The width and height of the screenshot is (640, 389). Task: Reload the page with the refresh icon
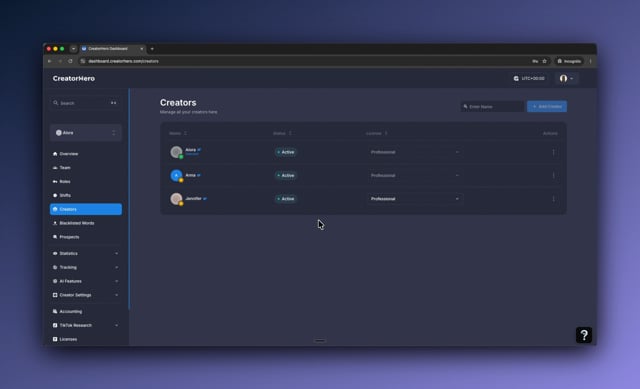click(x=70, y=61)
